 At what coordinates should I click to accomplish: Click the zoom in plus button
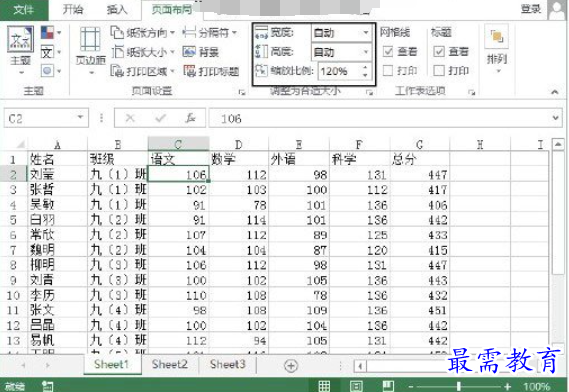pos(507,387)
